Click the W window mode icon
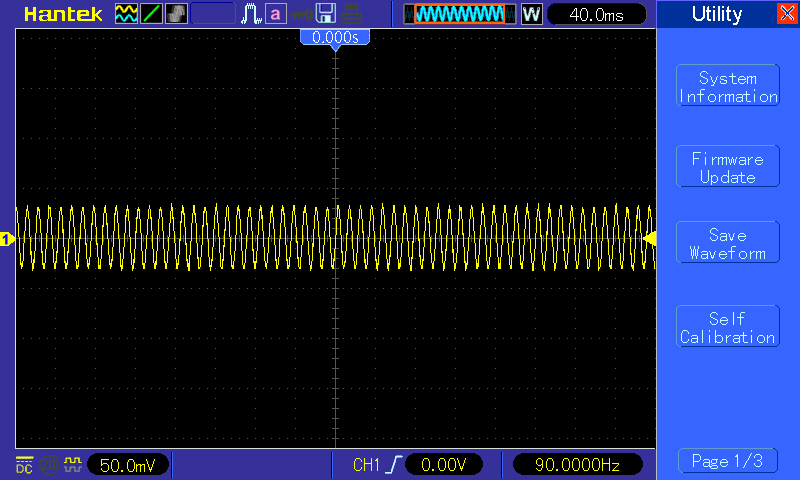Screen dimensions: 800x480 (531, 14)
